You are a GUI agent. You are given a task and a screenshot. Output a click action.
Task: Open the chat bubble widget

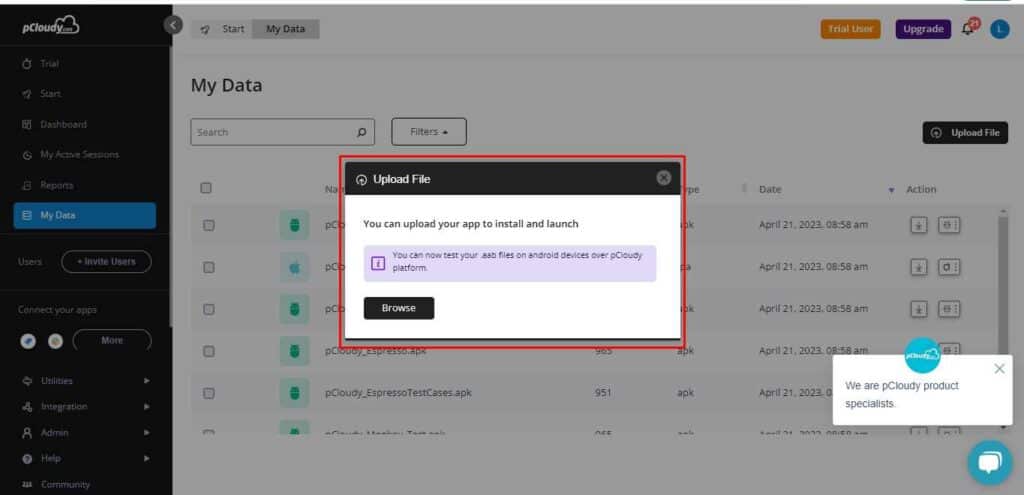pos(990,462)
